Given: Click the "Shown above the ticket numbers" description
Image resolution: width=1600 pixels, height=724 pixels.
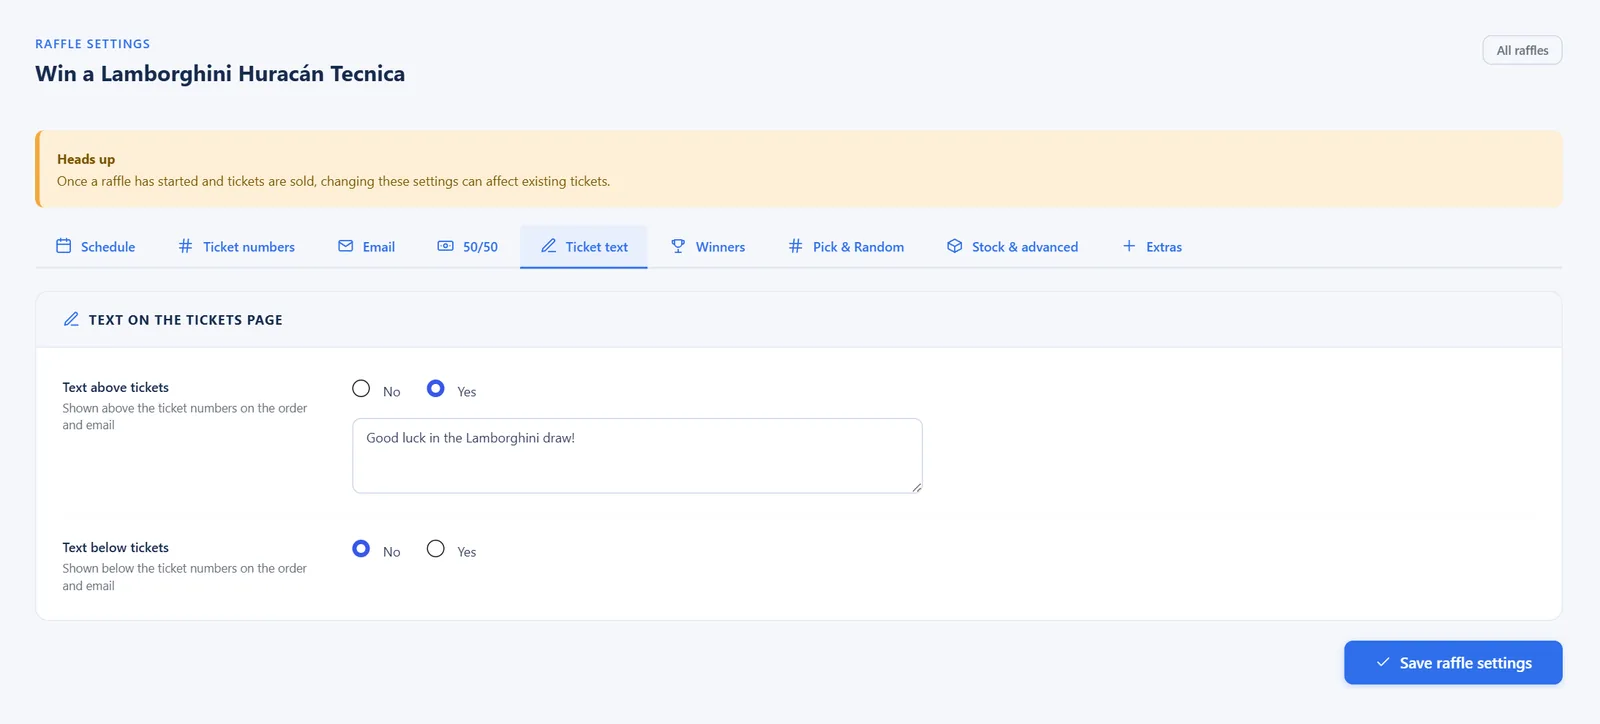Looking at the screenshot, I should pos(185,417).
